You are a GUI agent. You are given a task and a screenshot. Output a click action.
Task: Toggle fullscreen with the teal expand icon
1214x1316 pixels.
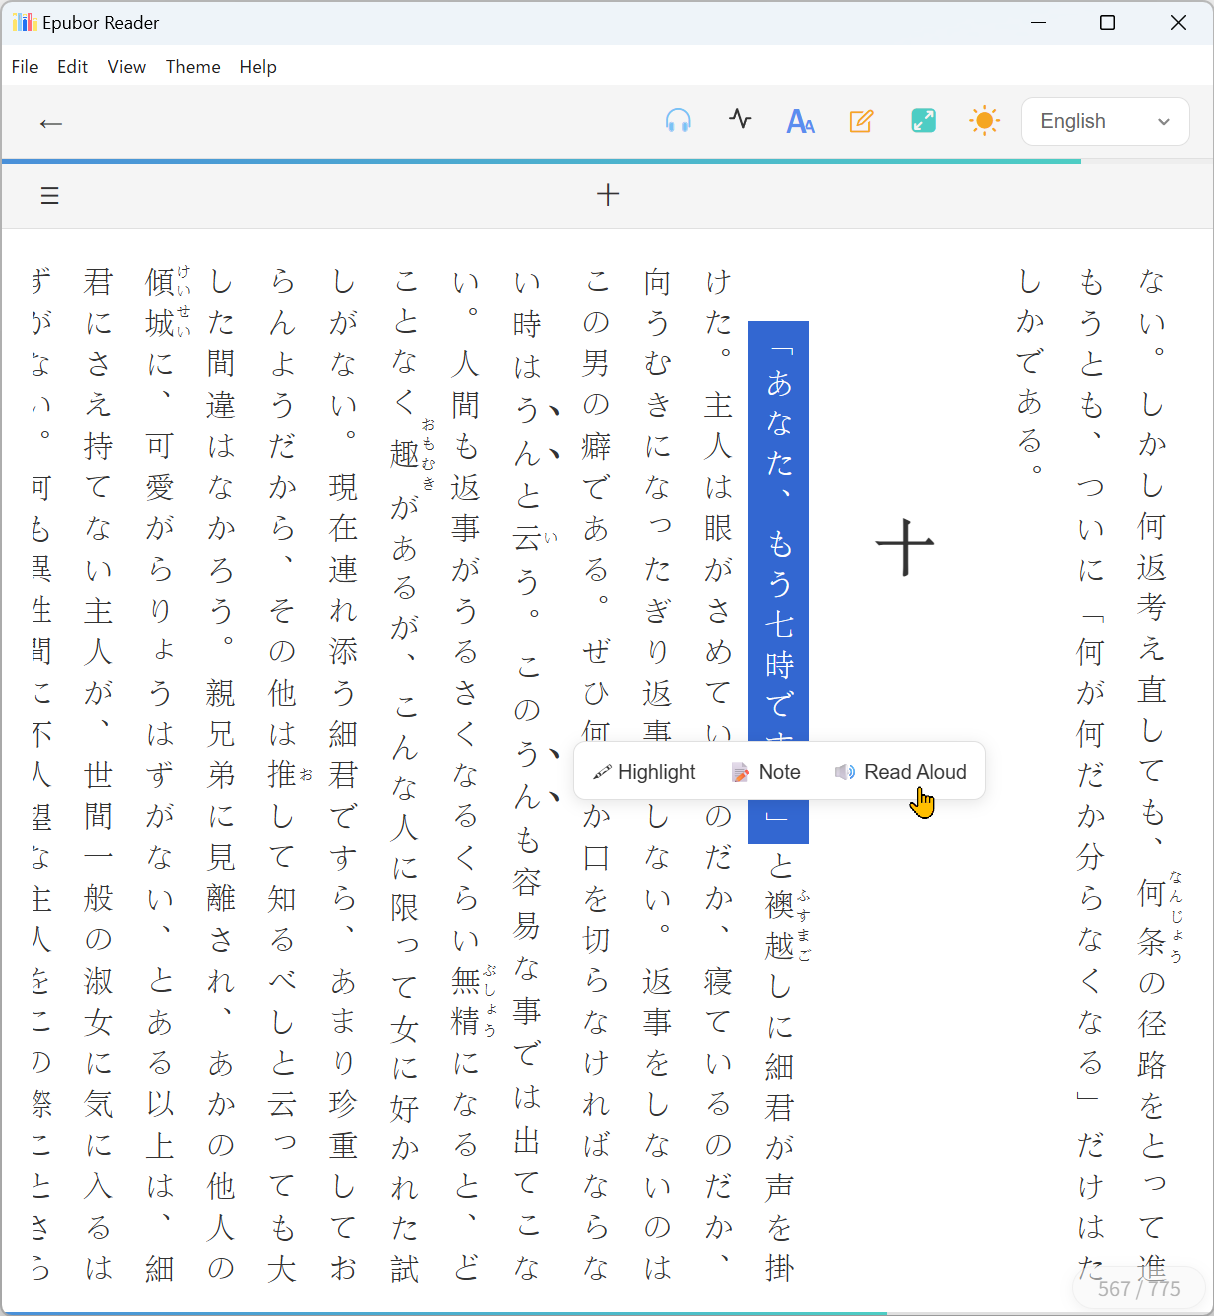click(923, 121)
